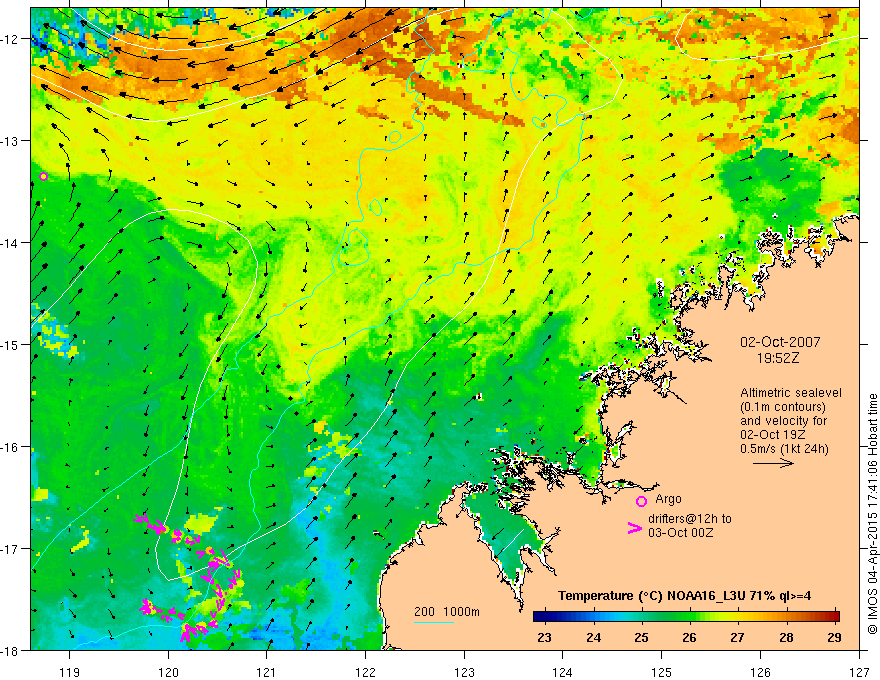
Task: Click the 122 longitude axis label
Action: (x=365, y=672)
